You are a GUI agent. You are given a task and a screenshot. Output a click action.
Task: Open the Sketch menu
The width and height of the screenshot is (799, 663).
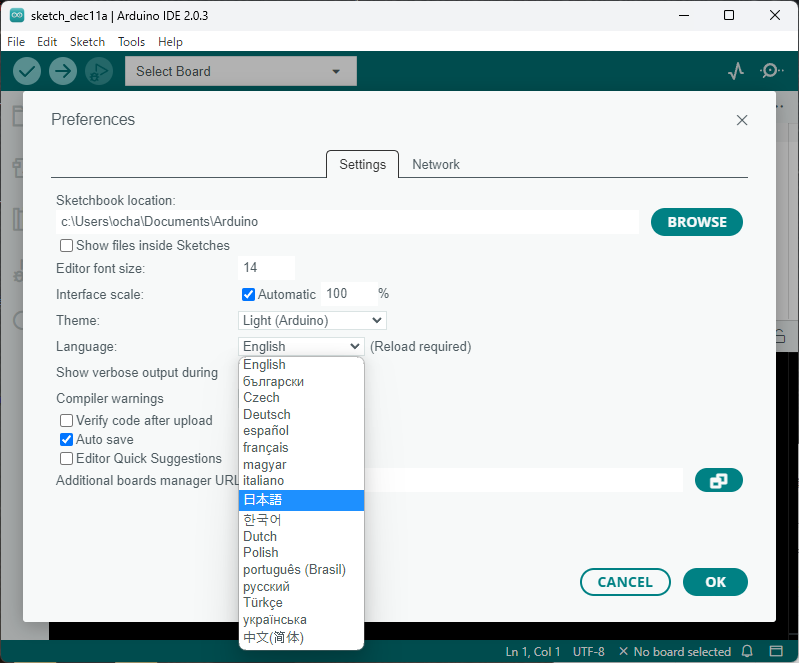tap(87, 42)
